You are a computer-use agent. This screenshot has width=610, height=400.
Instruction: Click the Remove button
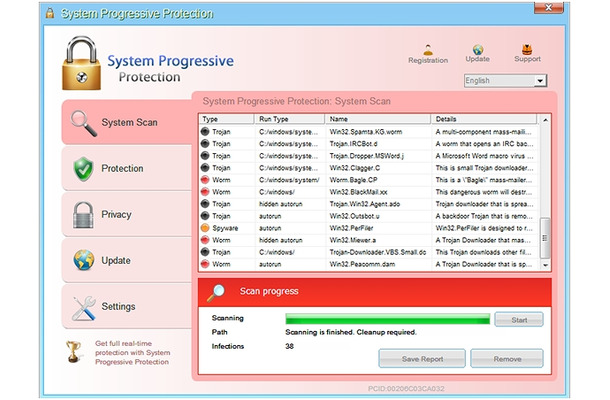507,359
